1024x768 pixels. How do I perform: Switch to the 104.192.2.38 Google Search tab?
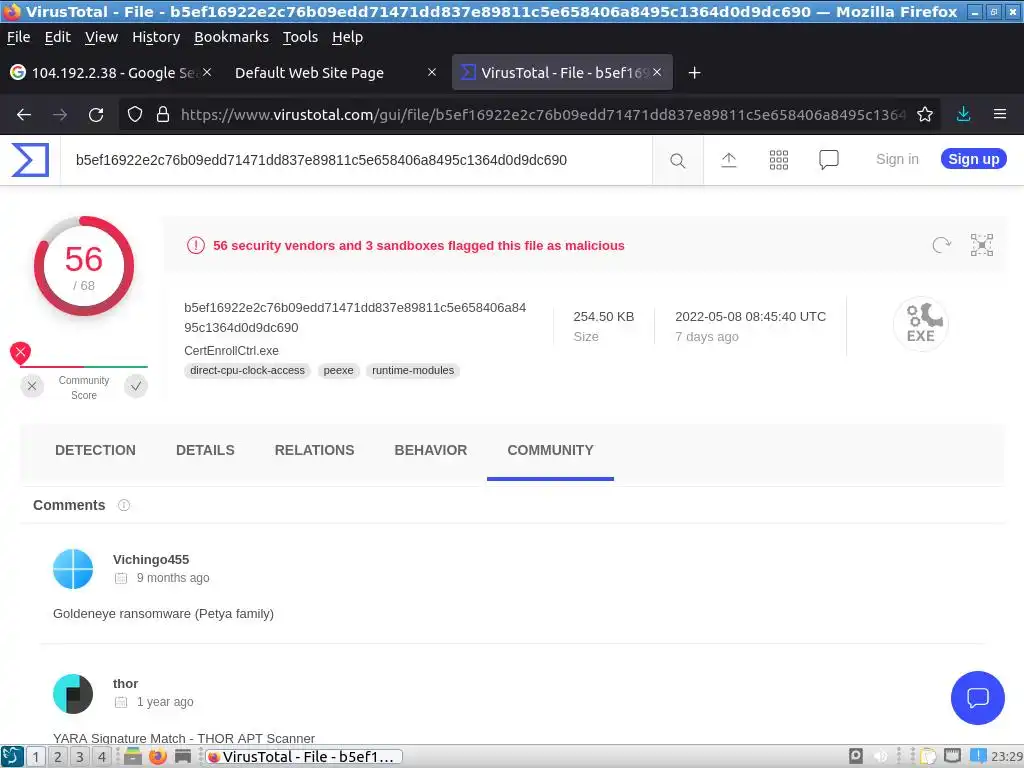111,72
